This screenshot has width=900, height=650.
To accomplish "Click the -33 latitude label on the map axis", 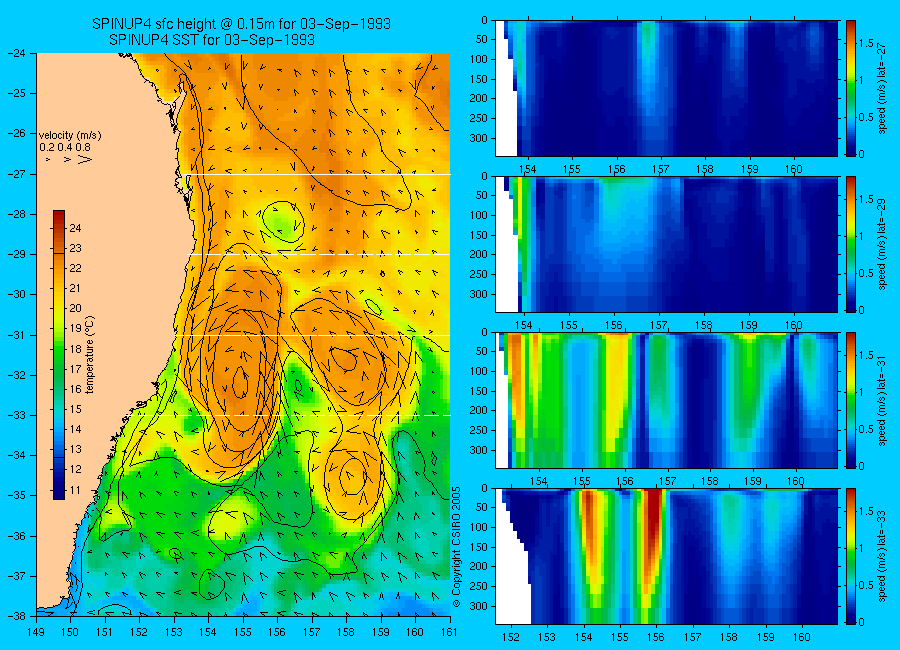I will coord(16,415).
